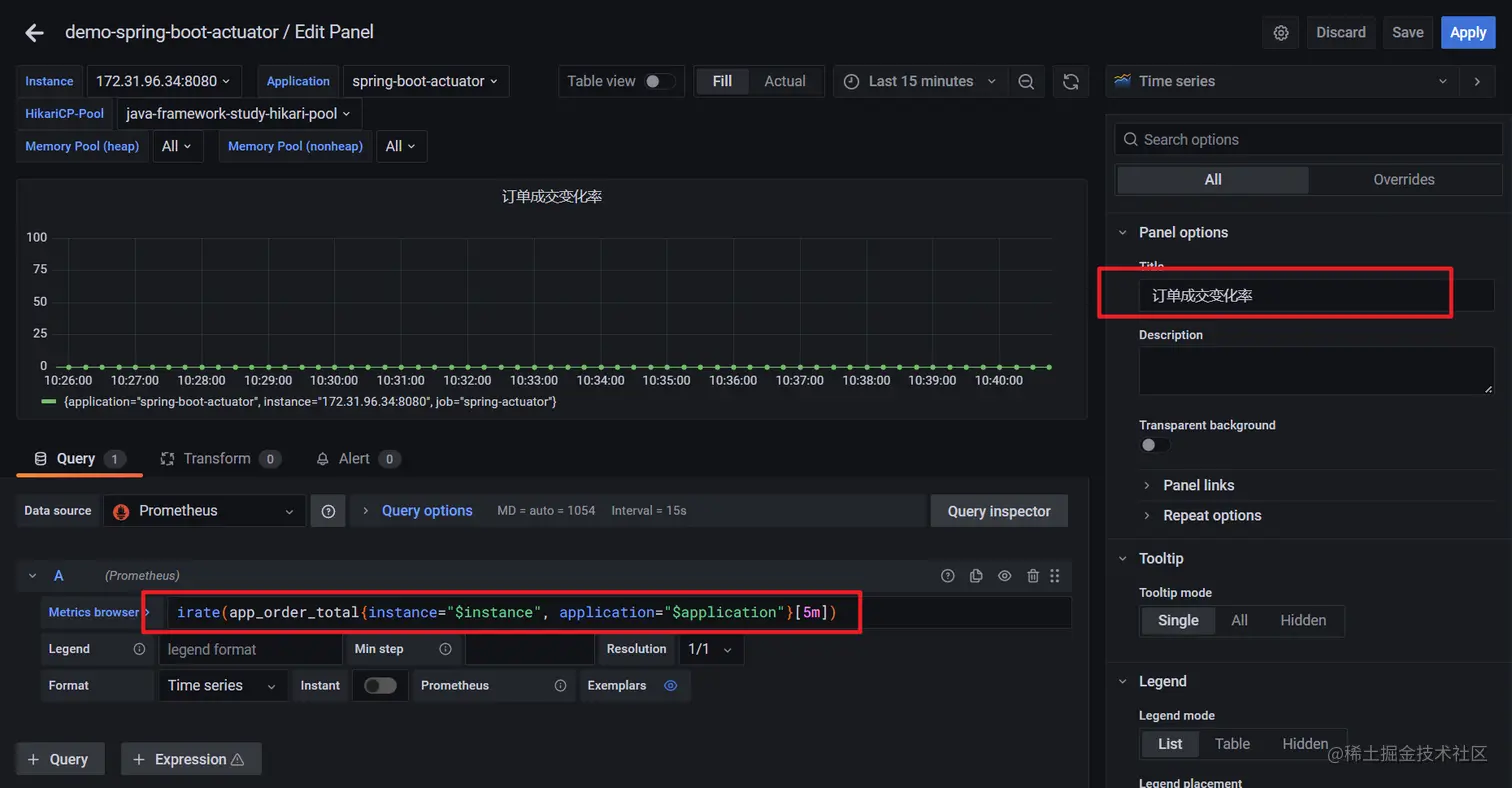Duplicate query A with copy icon
The image size is (1512, 788).
tap(976, 575)
